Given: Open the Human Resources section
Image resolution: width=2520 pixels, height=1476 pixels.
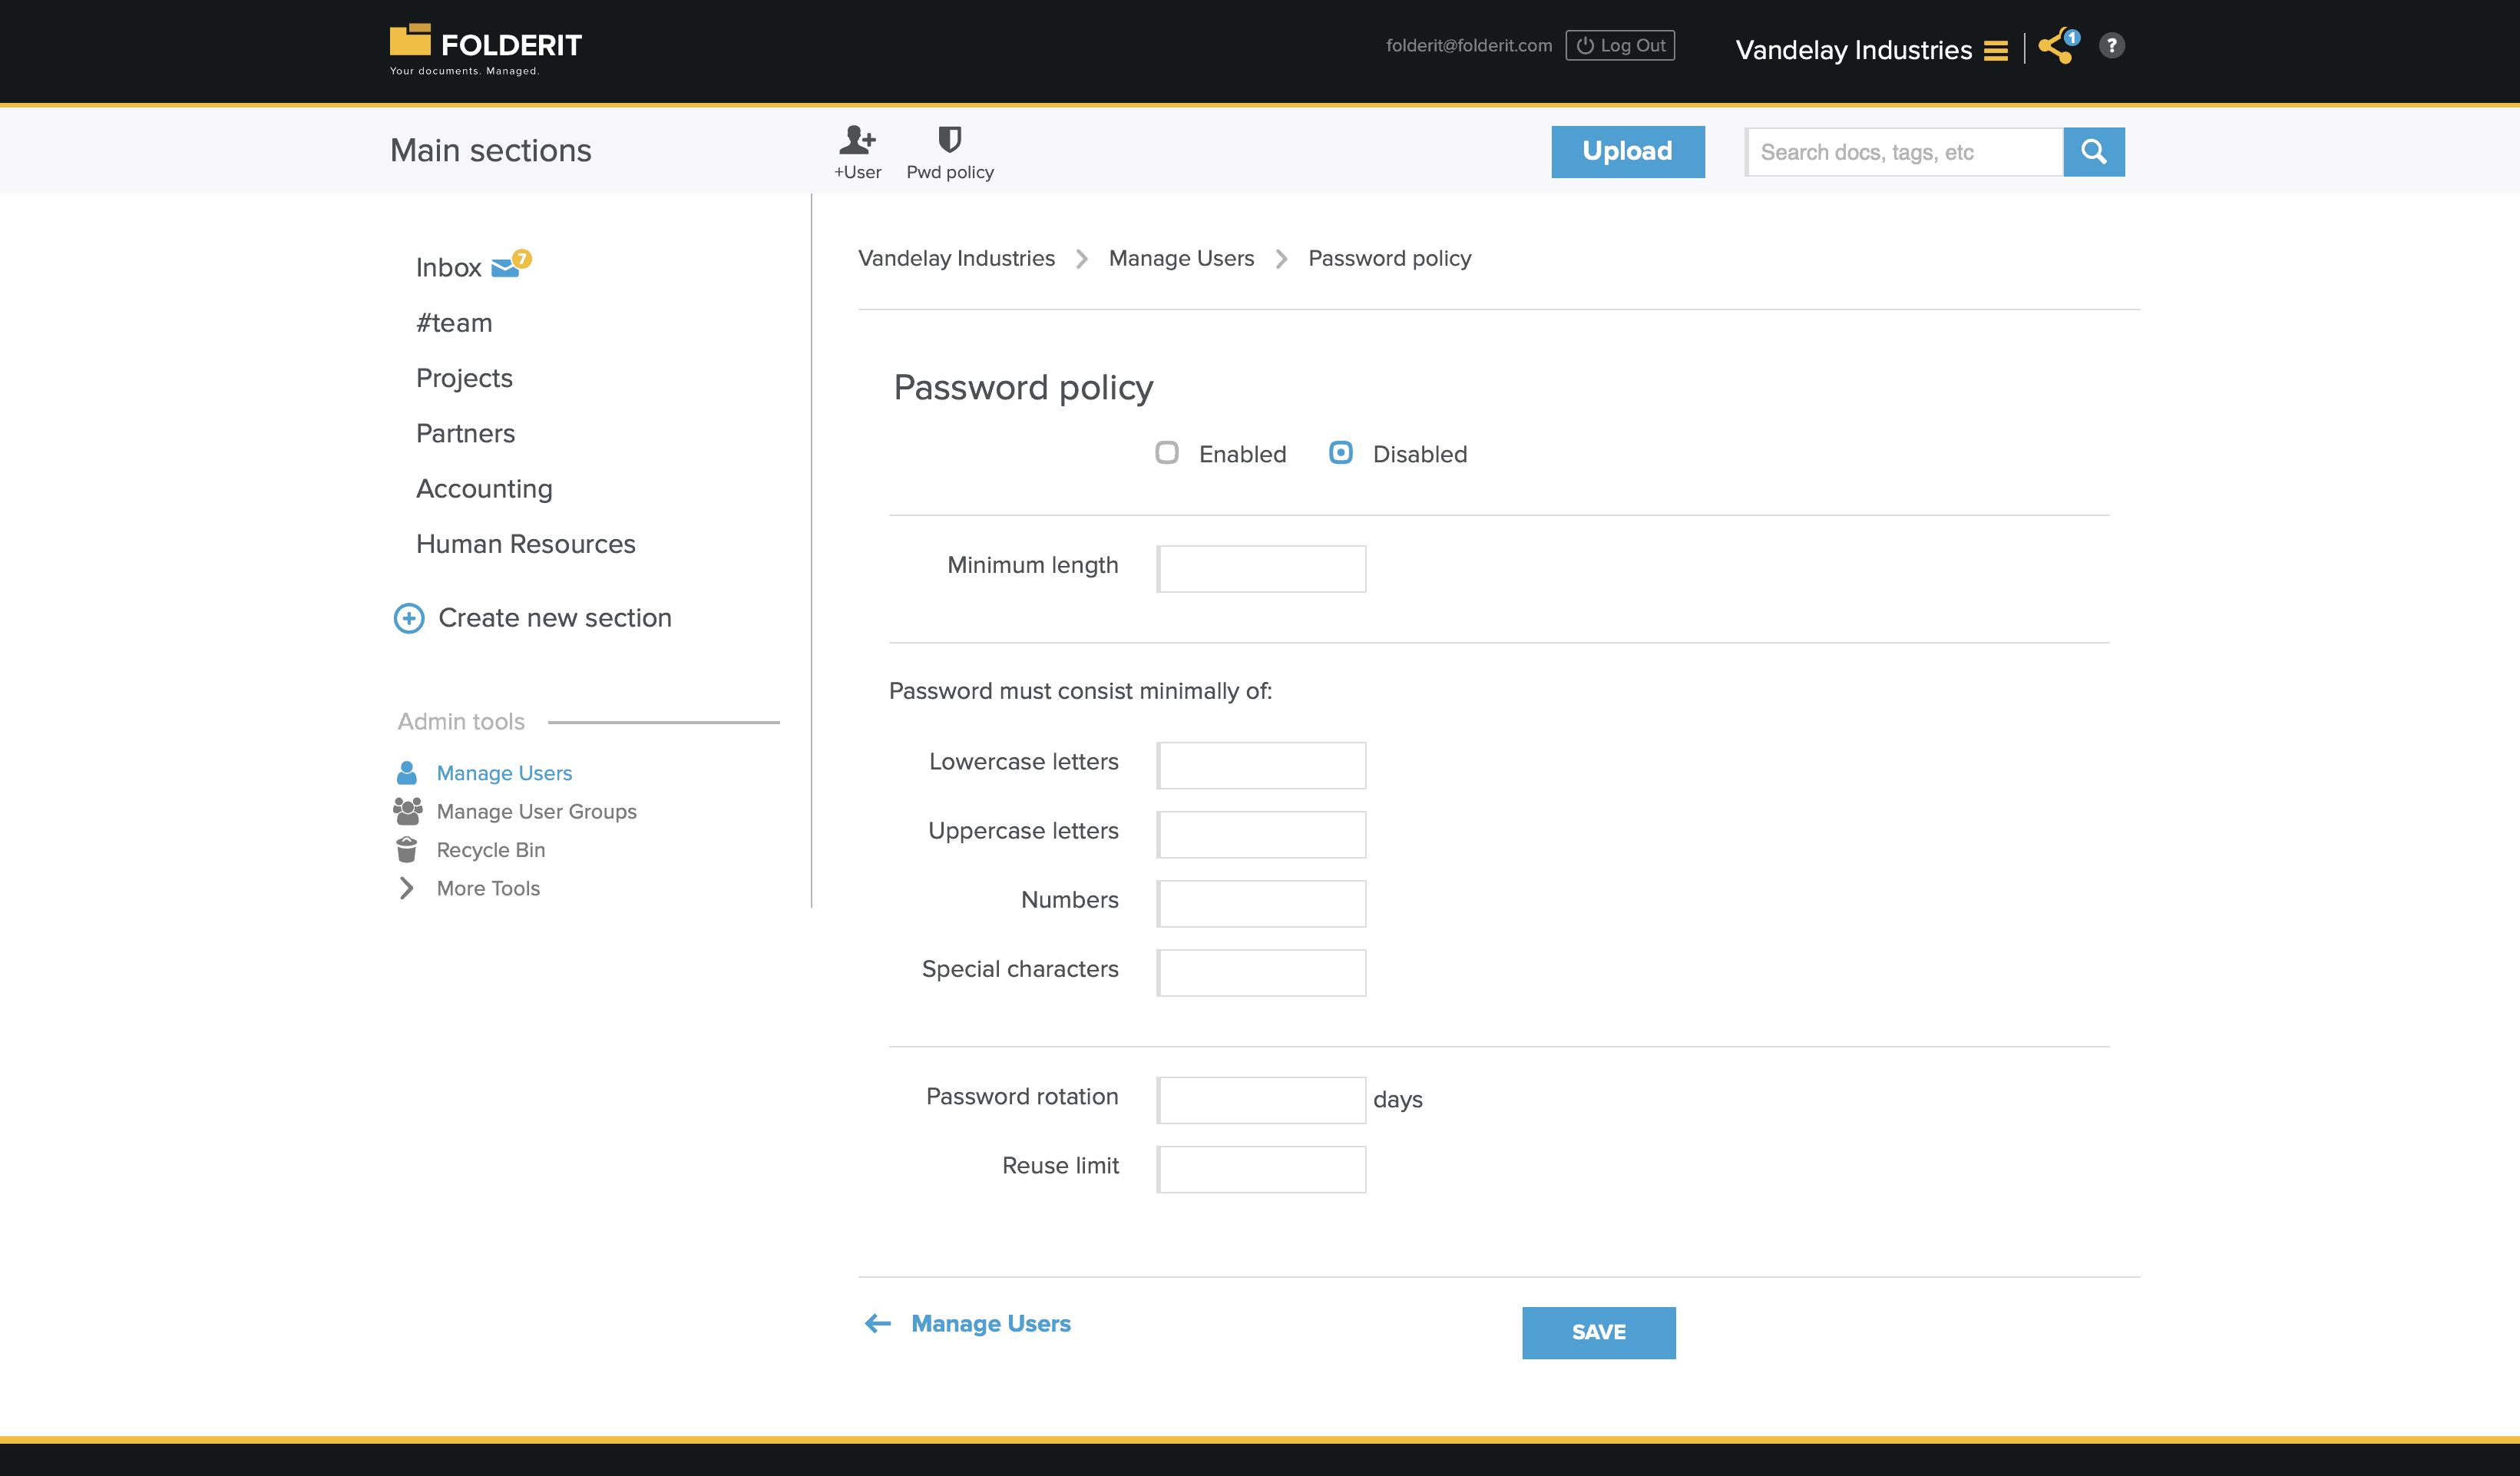Looking at the screenshot, I should pyautogui.click(x=525, y=544).
